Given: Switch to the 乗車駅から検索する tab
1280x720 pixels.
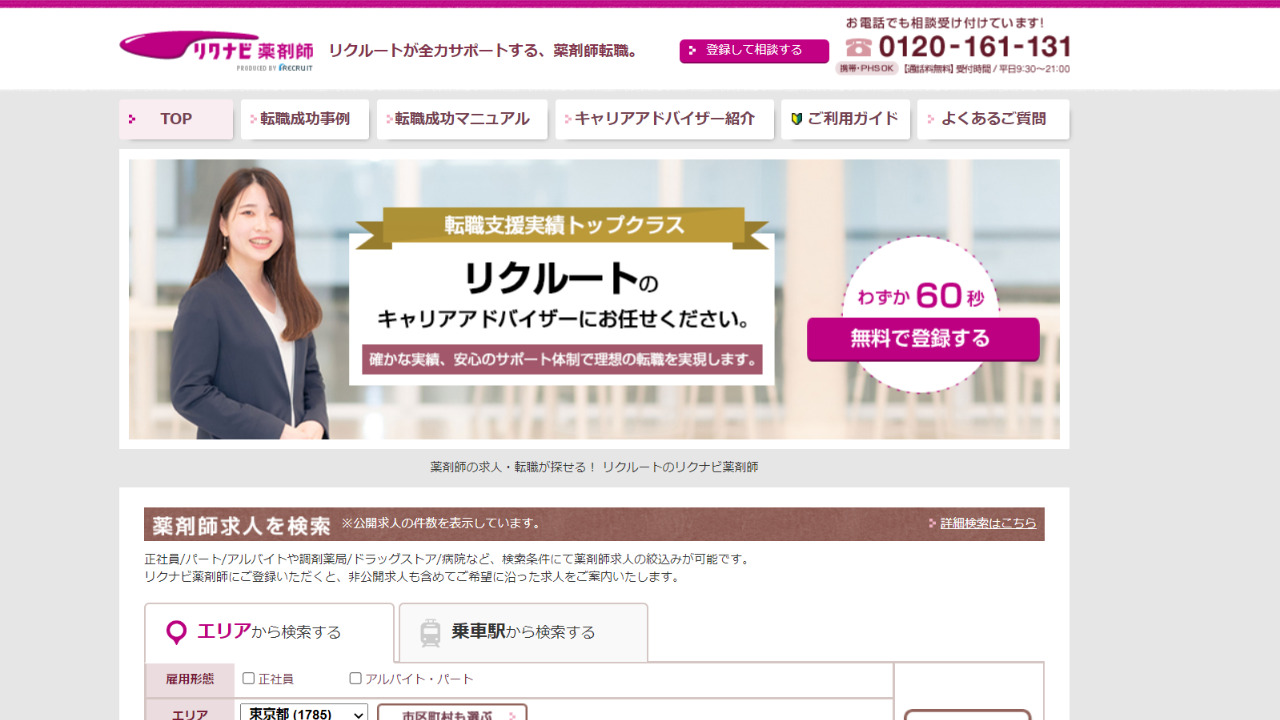Looking at the screenshot, I should click(x=523, y=632).
